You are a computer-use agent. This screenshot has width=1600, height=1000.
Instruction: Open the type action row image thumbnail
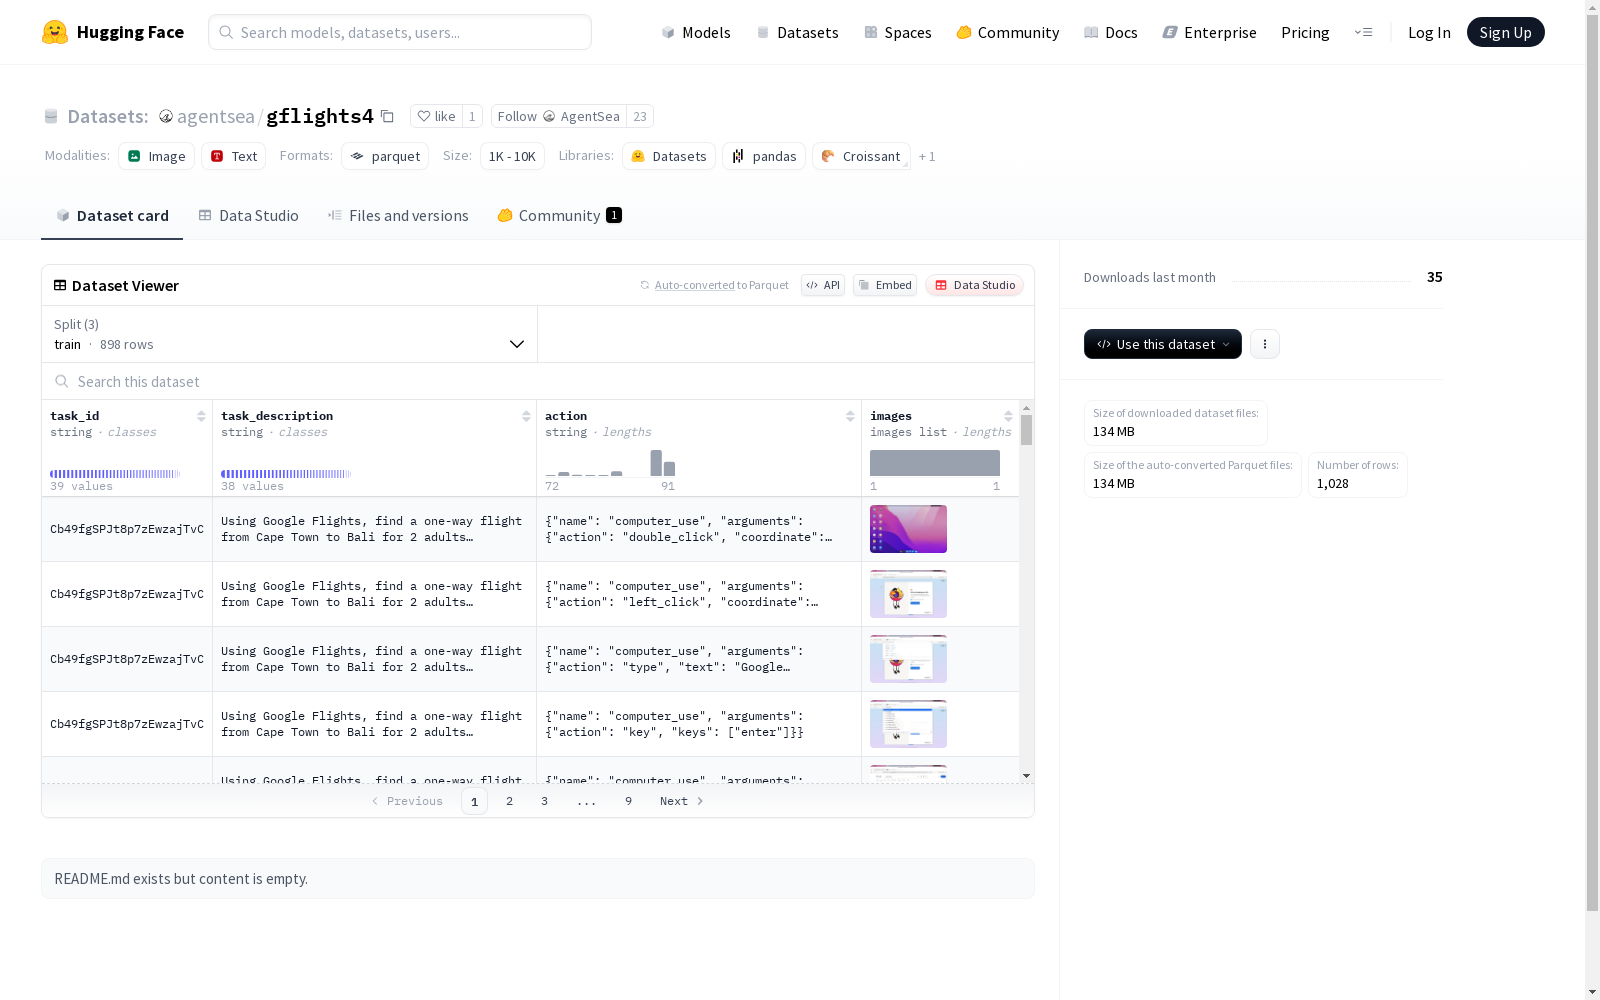point(908,659)
